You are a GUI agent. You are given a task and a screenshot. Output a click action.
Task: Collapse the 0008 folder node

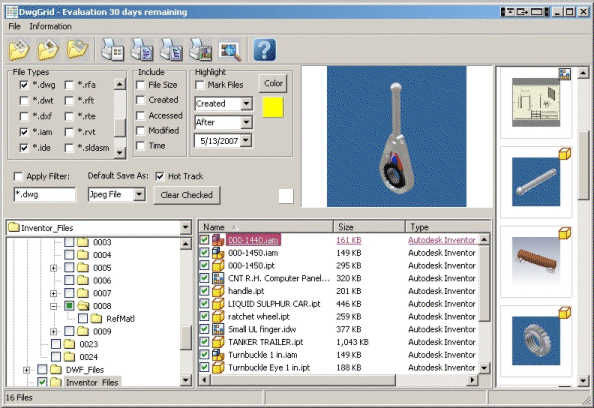[53, 306]
